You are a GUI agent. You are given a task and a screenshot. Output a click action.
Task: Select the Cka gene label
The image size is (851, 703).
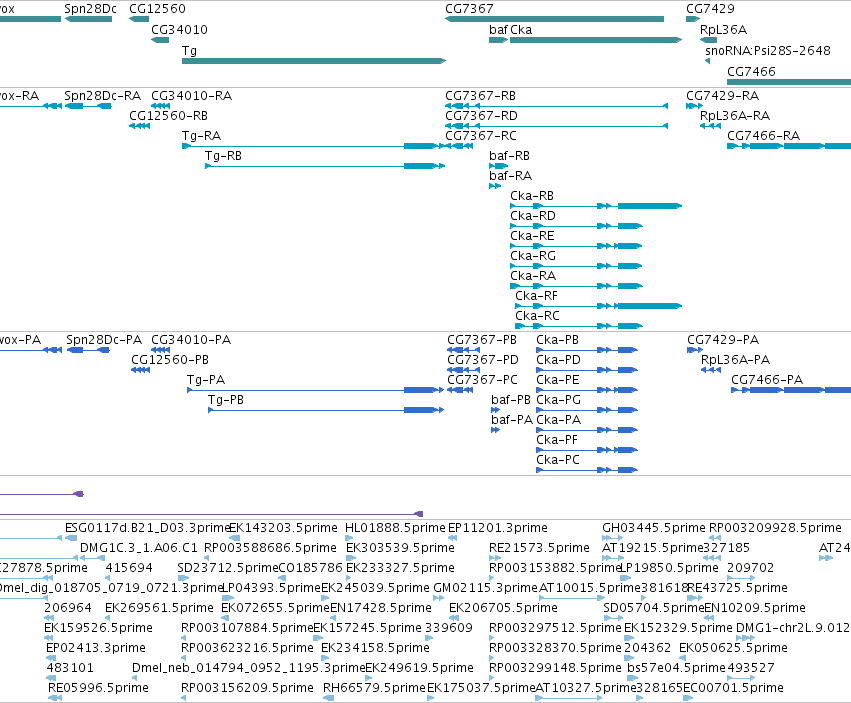tap(521, 29)
